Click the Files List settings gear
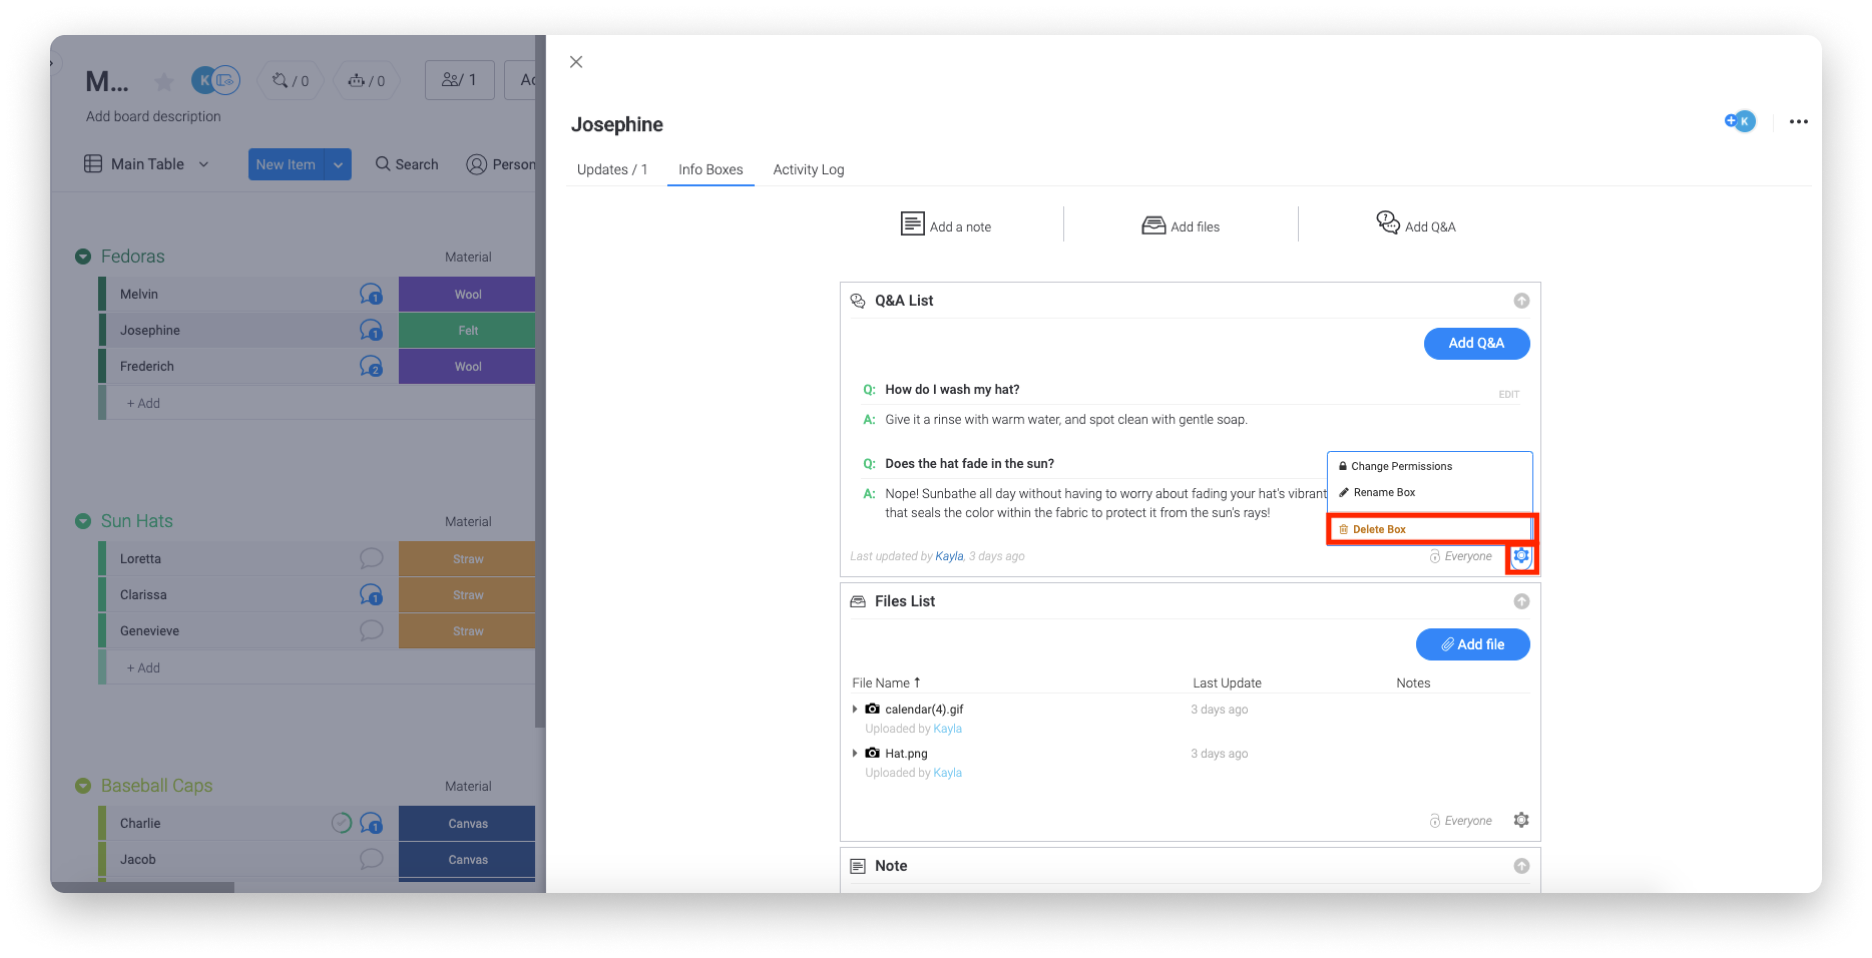Image resolution: width=1872 pixels, height=958 pixels. [x=1521, y=820]
